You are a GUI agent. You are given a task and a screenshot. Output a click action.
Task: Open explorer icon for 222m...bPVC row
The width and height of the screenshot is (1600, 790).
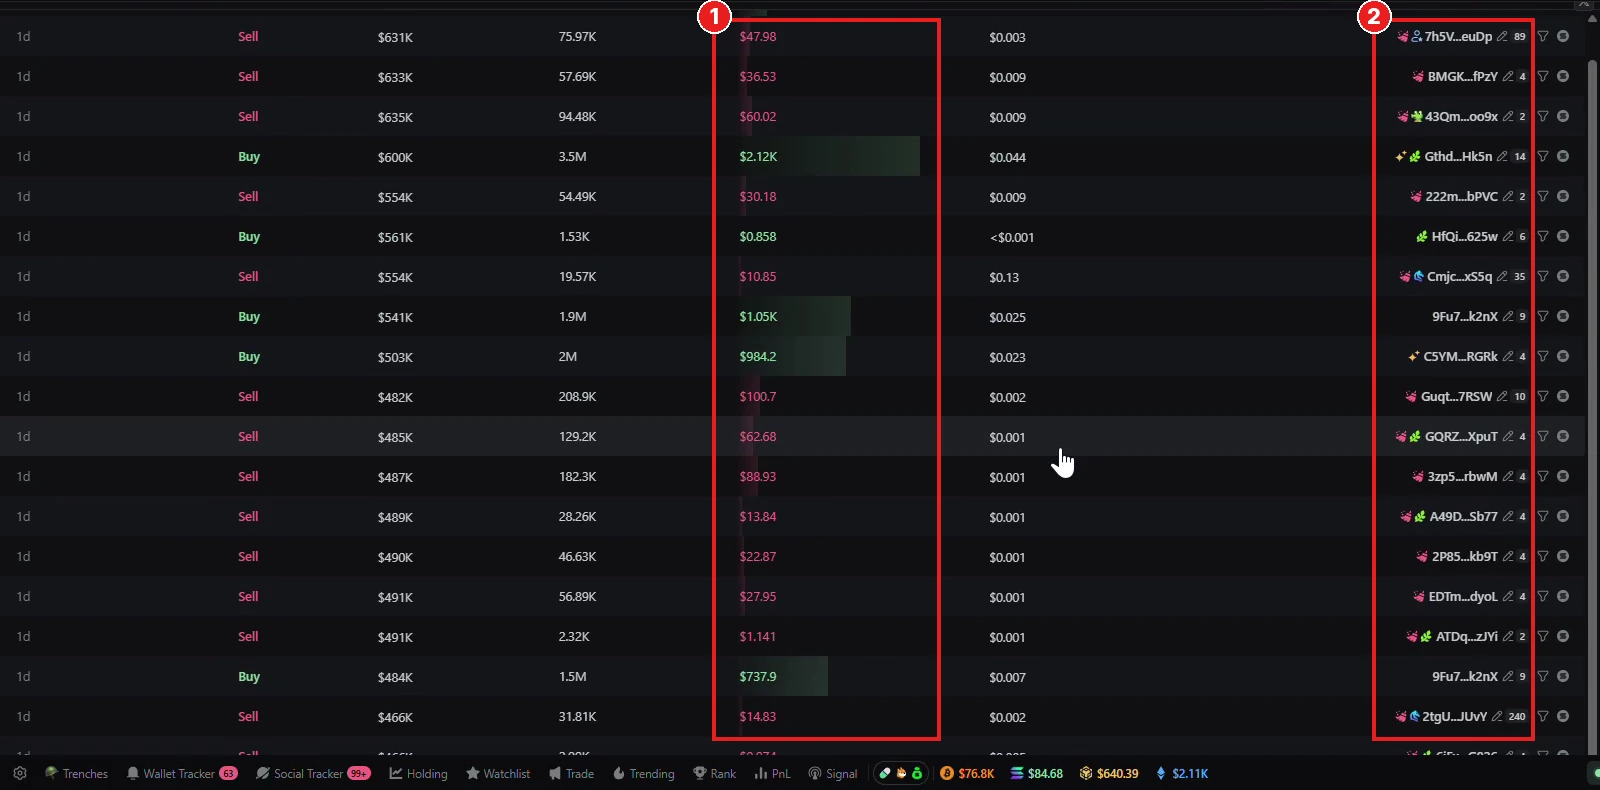(1563, 196)
